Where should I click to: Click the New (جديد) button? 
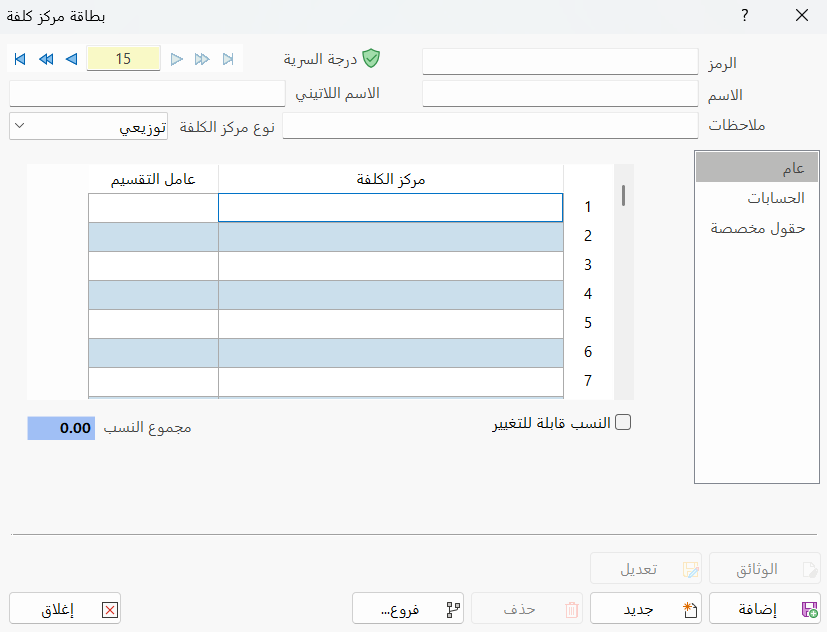[x=646, y=608]
